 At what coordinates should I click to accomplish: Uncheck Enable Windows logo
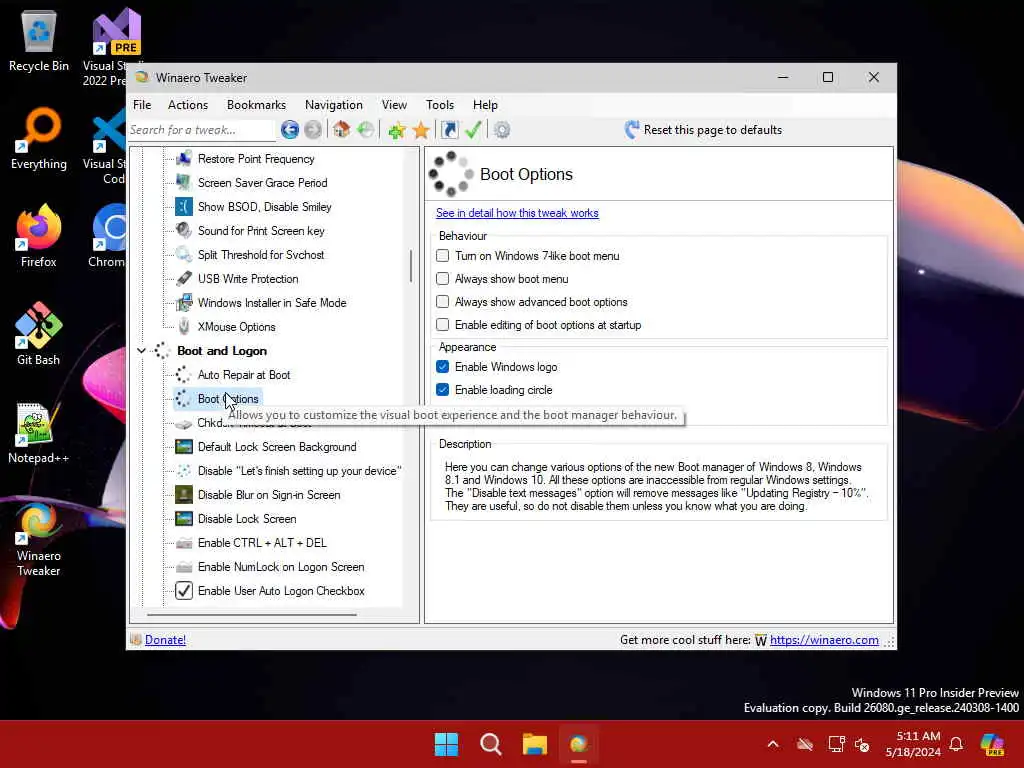(x=443, y=367)
